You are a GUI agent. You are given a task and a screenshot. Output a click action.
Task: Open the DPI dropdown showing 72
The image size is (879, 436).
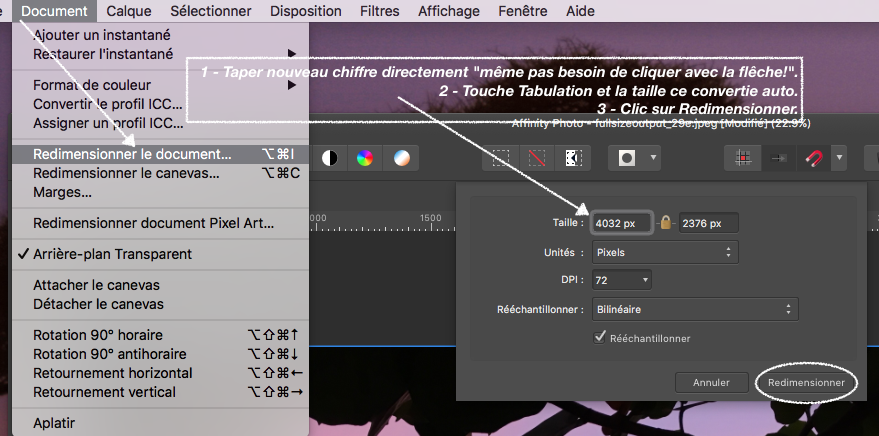tap(622, 280)
